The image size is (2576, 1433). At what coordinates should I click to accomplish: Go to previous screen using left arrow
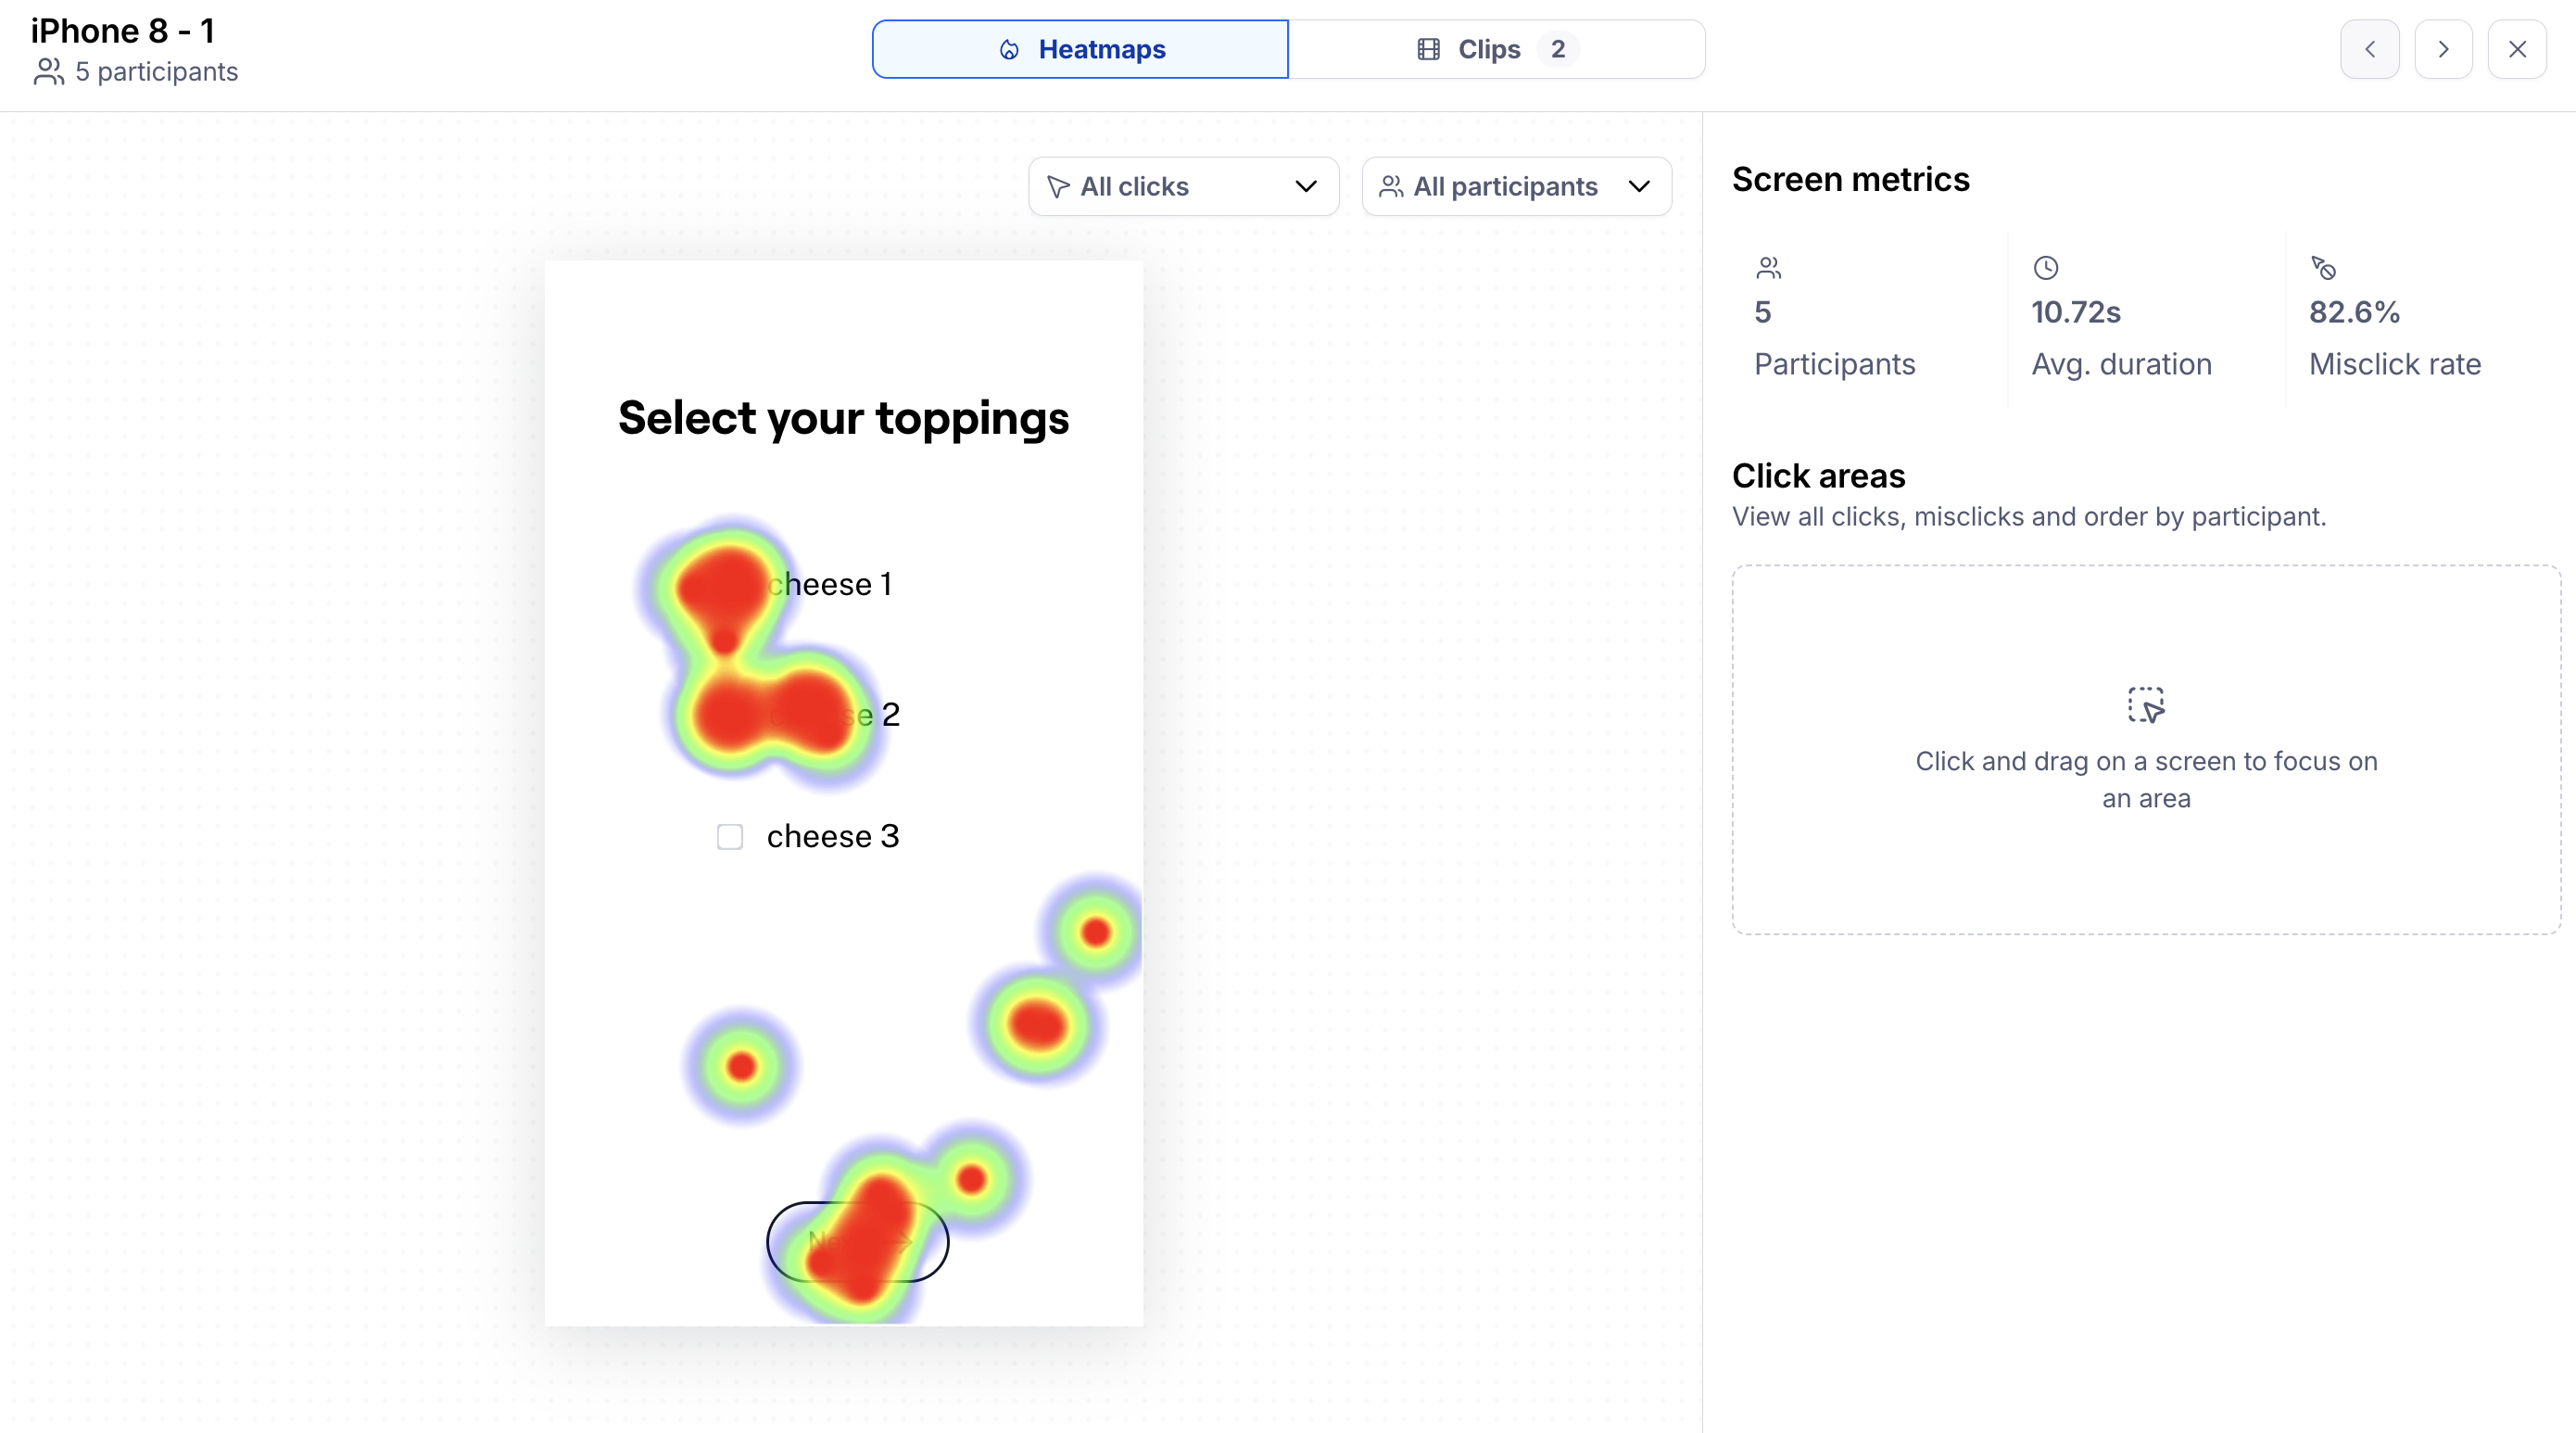point(2369,49)
